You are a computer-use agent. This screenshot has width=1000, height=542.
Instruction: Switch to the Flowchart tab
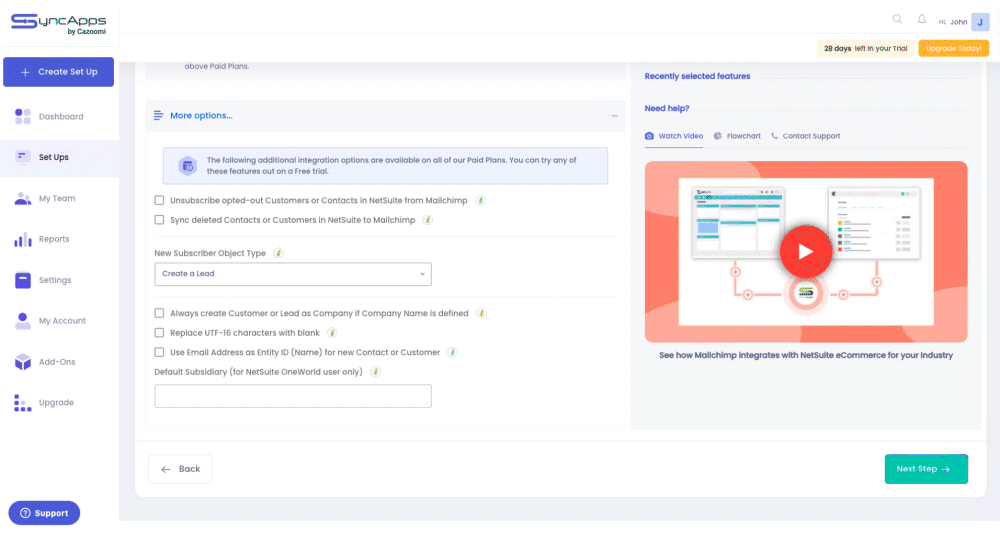[737, 136]
